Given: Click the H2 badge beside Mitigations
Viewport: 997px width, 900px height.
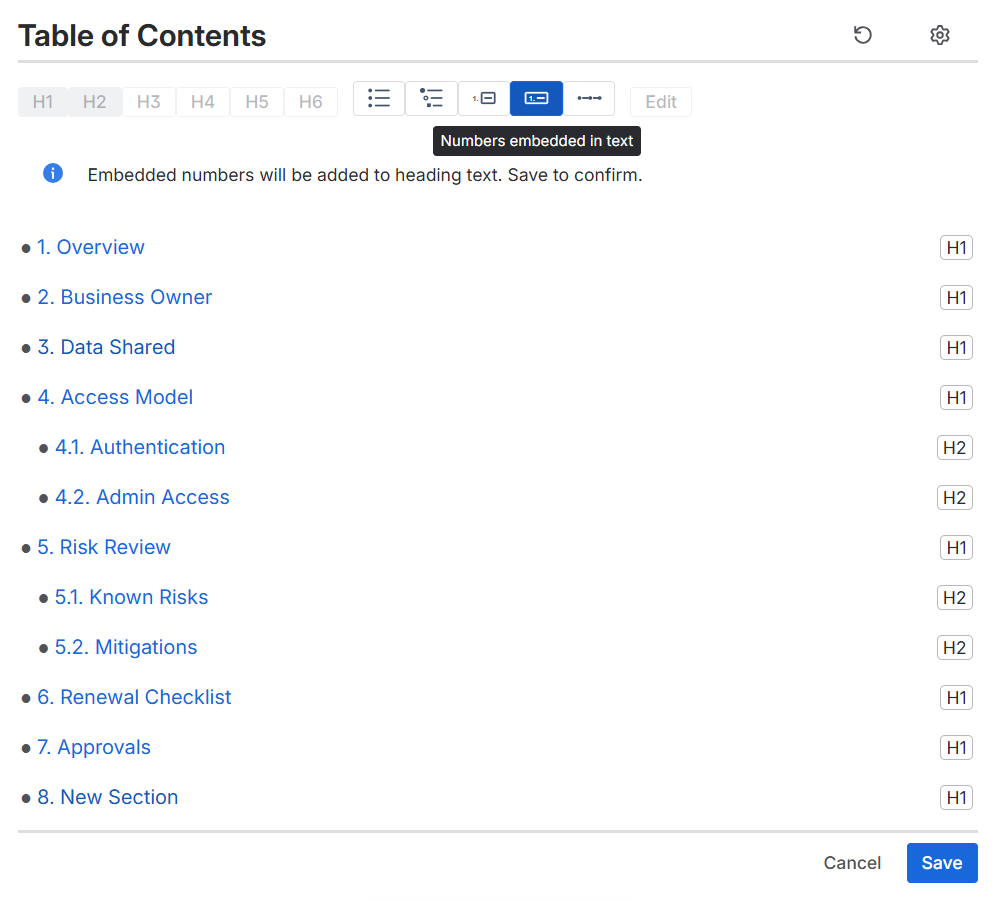Looking at the screenshot, I should pyautogui.click(x=954, y=647).
